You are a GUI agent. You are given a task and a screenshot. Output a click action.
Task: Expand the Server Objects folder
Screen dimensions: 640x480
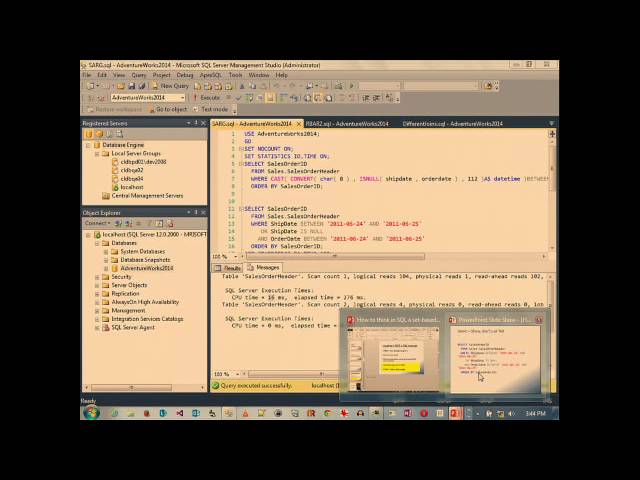pyautogui.click(x=97, y=286)
